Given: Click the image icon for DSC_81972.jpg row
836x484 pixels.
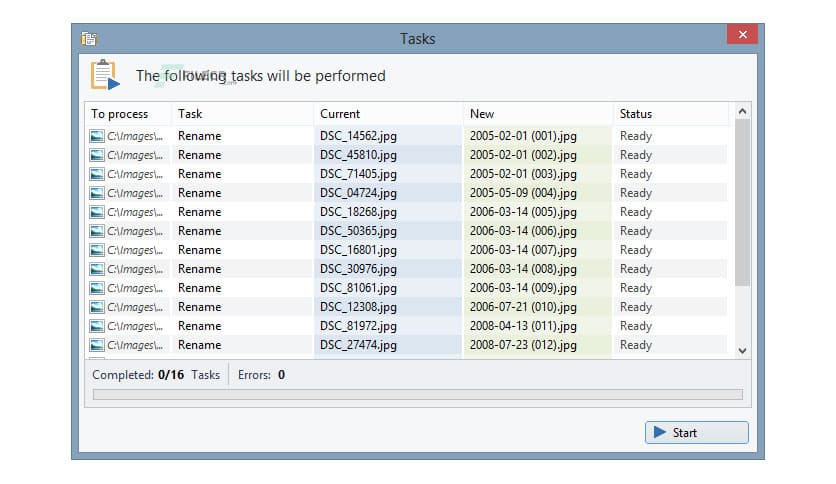Looking at the screenshot, I should tap(97, 326).
